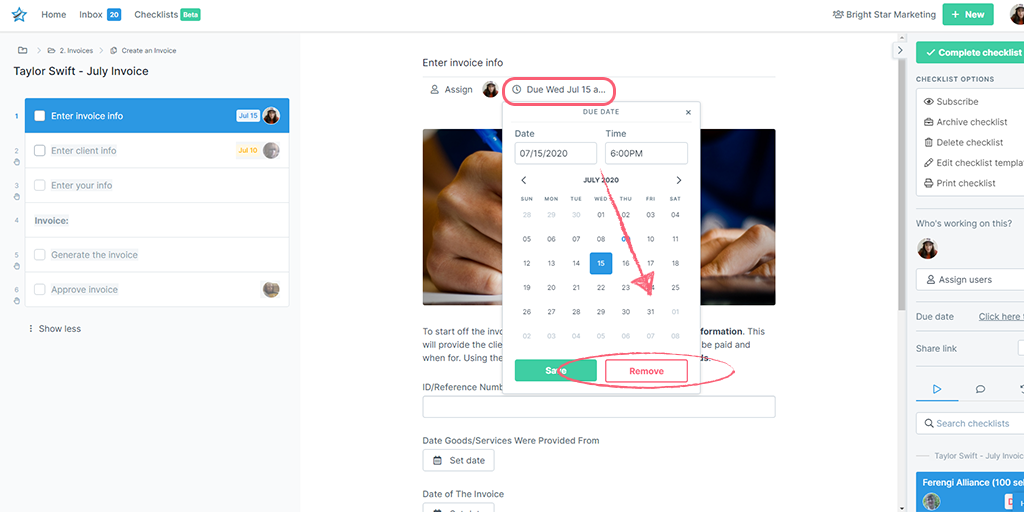
Task: Click the folder icon in breadcrumb
Action: (x=23, y=50)
